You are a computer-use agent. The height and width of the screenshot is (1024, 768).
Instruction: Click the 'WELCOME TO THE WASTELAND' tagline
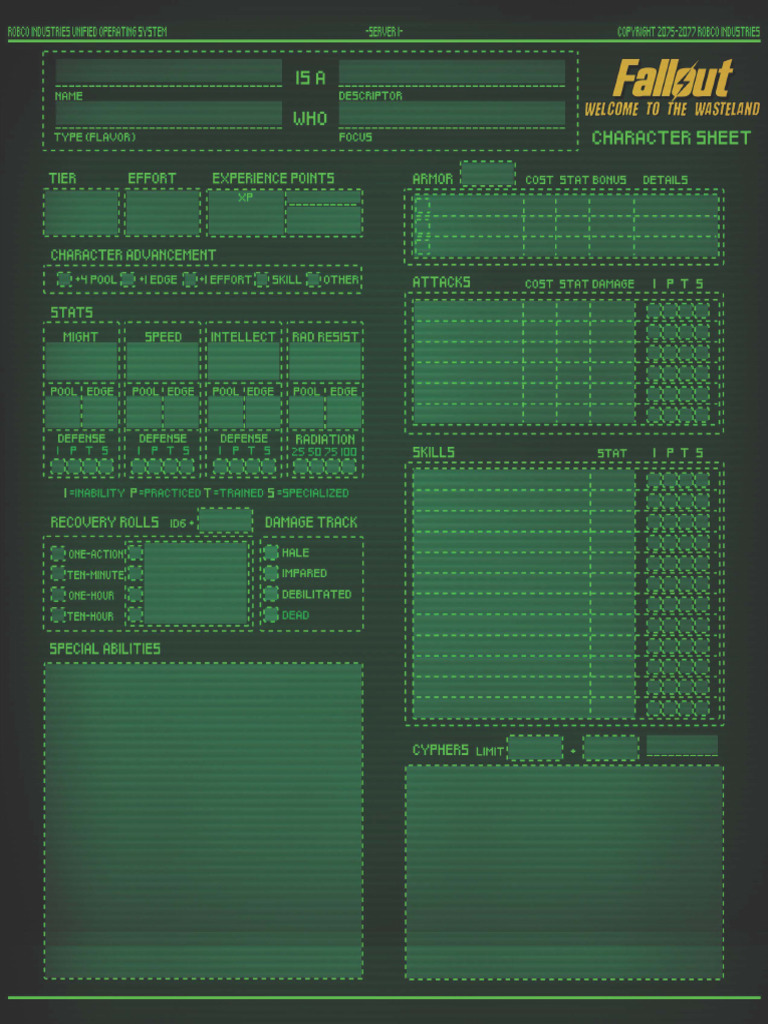[x=672, y=109]
